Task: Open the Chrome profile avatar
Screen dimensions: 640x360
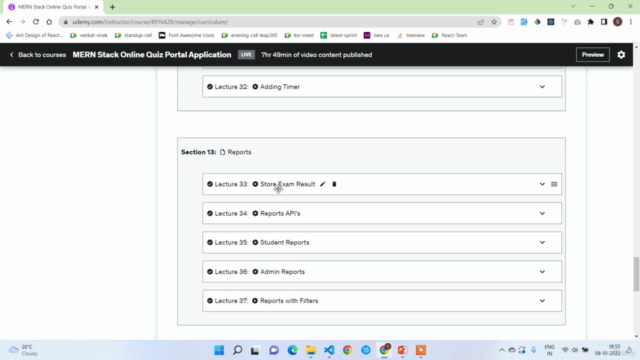Action: click(618, 22)
